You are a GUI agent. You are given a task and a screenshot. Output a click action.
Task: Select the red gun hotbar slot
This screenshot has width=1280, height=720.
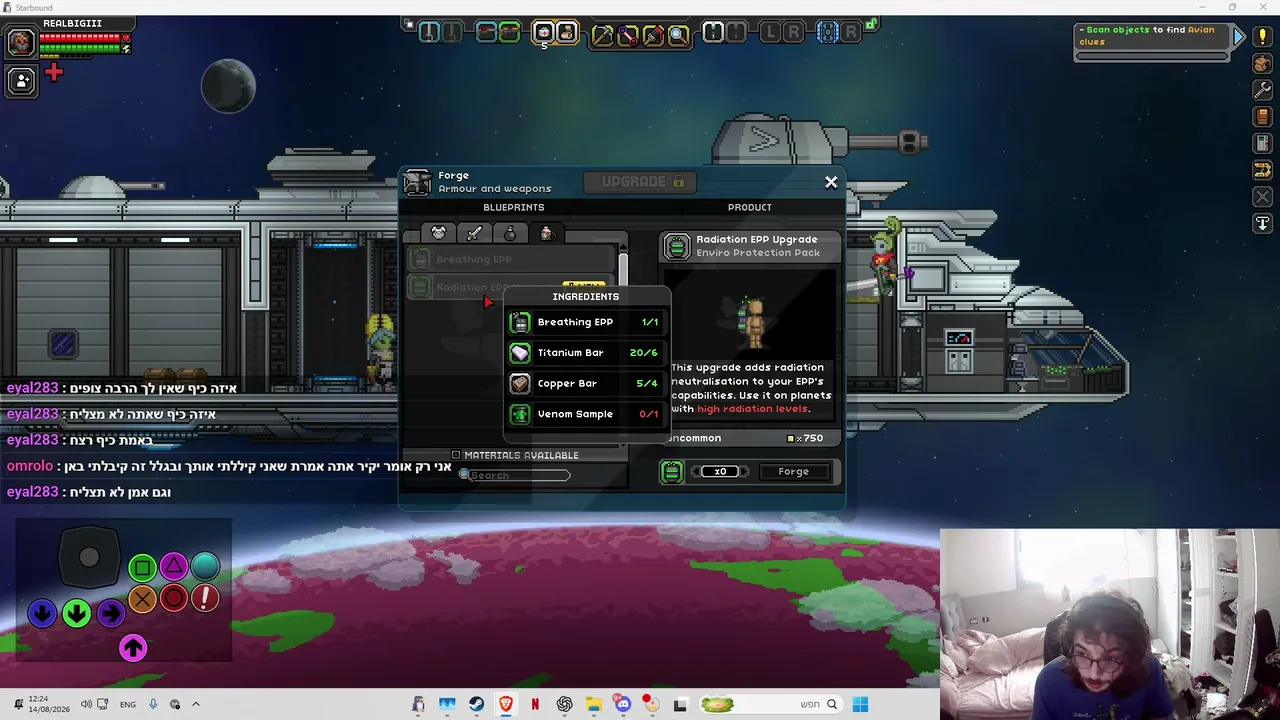pyautogui.click(x=486, y=33)
